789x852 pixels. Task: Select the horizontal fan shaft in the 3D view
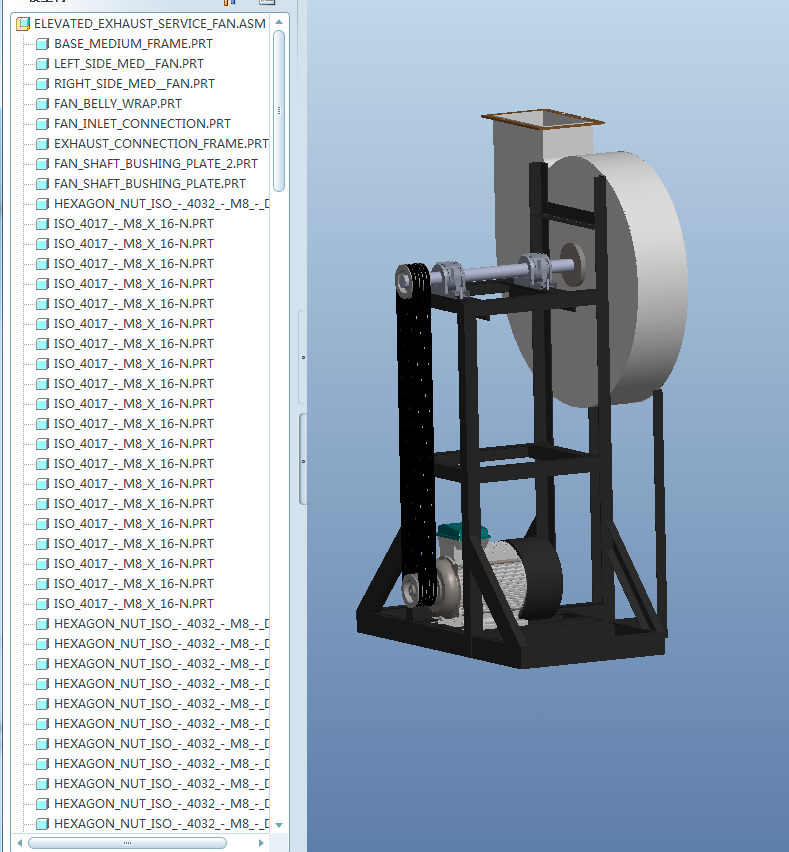[x=492, y=271]
